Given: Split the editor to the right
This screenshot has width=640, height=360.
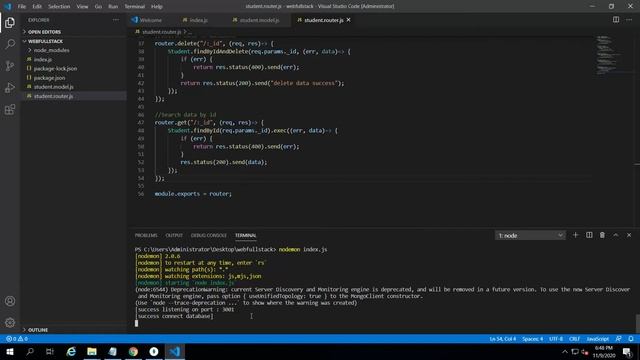Looking at the screenshot, I should click(616, 20).
